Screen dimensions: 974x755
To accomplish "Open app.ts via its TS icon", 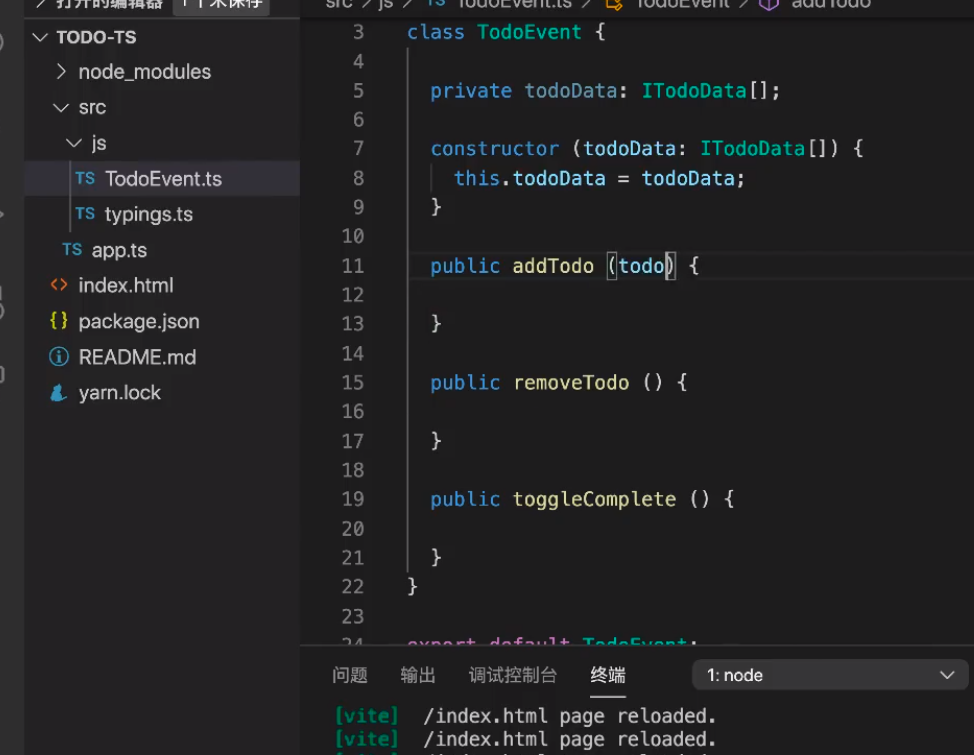I will point(71,250).
